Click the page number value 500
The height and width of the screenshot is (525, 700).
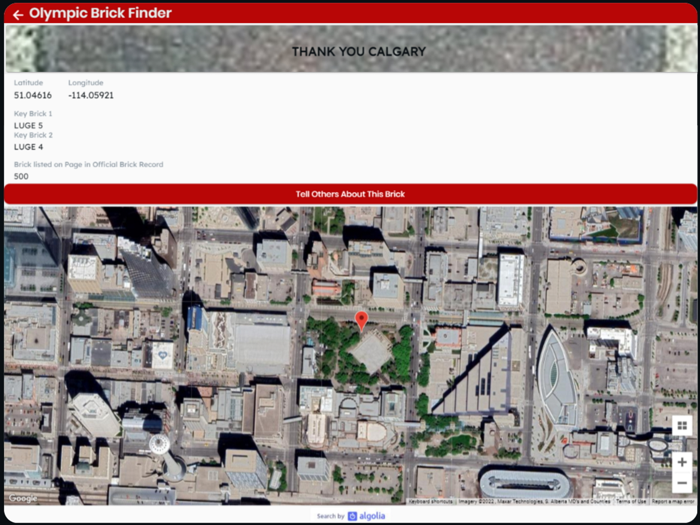pos(21,176)
